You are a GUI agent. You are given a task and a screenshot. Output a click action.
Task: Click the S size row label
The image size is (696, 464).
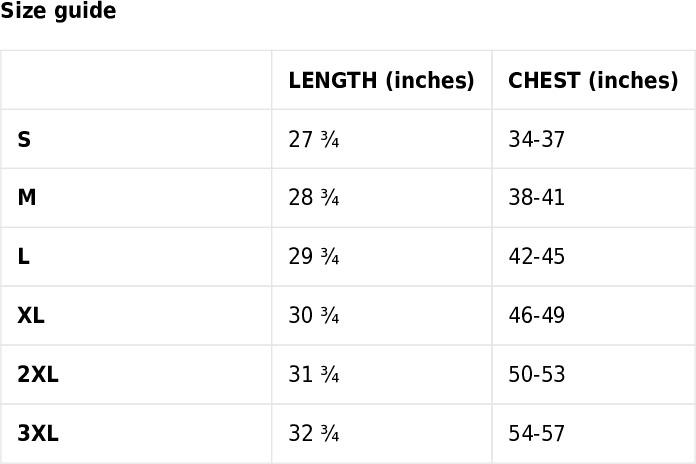[x=24, y=139]
